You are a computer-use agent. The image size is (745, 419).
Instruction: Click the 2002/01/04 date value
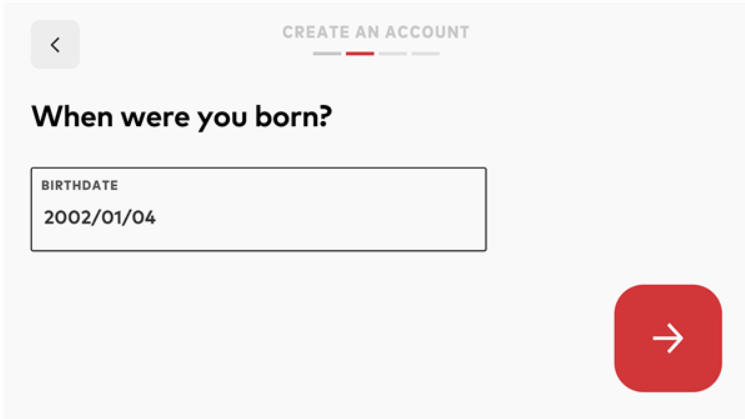[100, 217]
